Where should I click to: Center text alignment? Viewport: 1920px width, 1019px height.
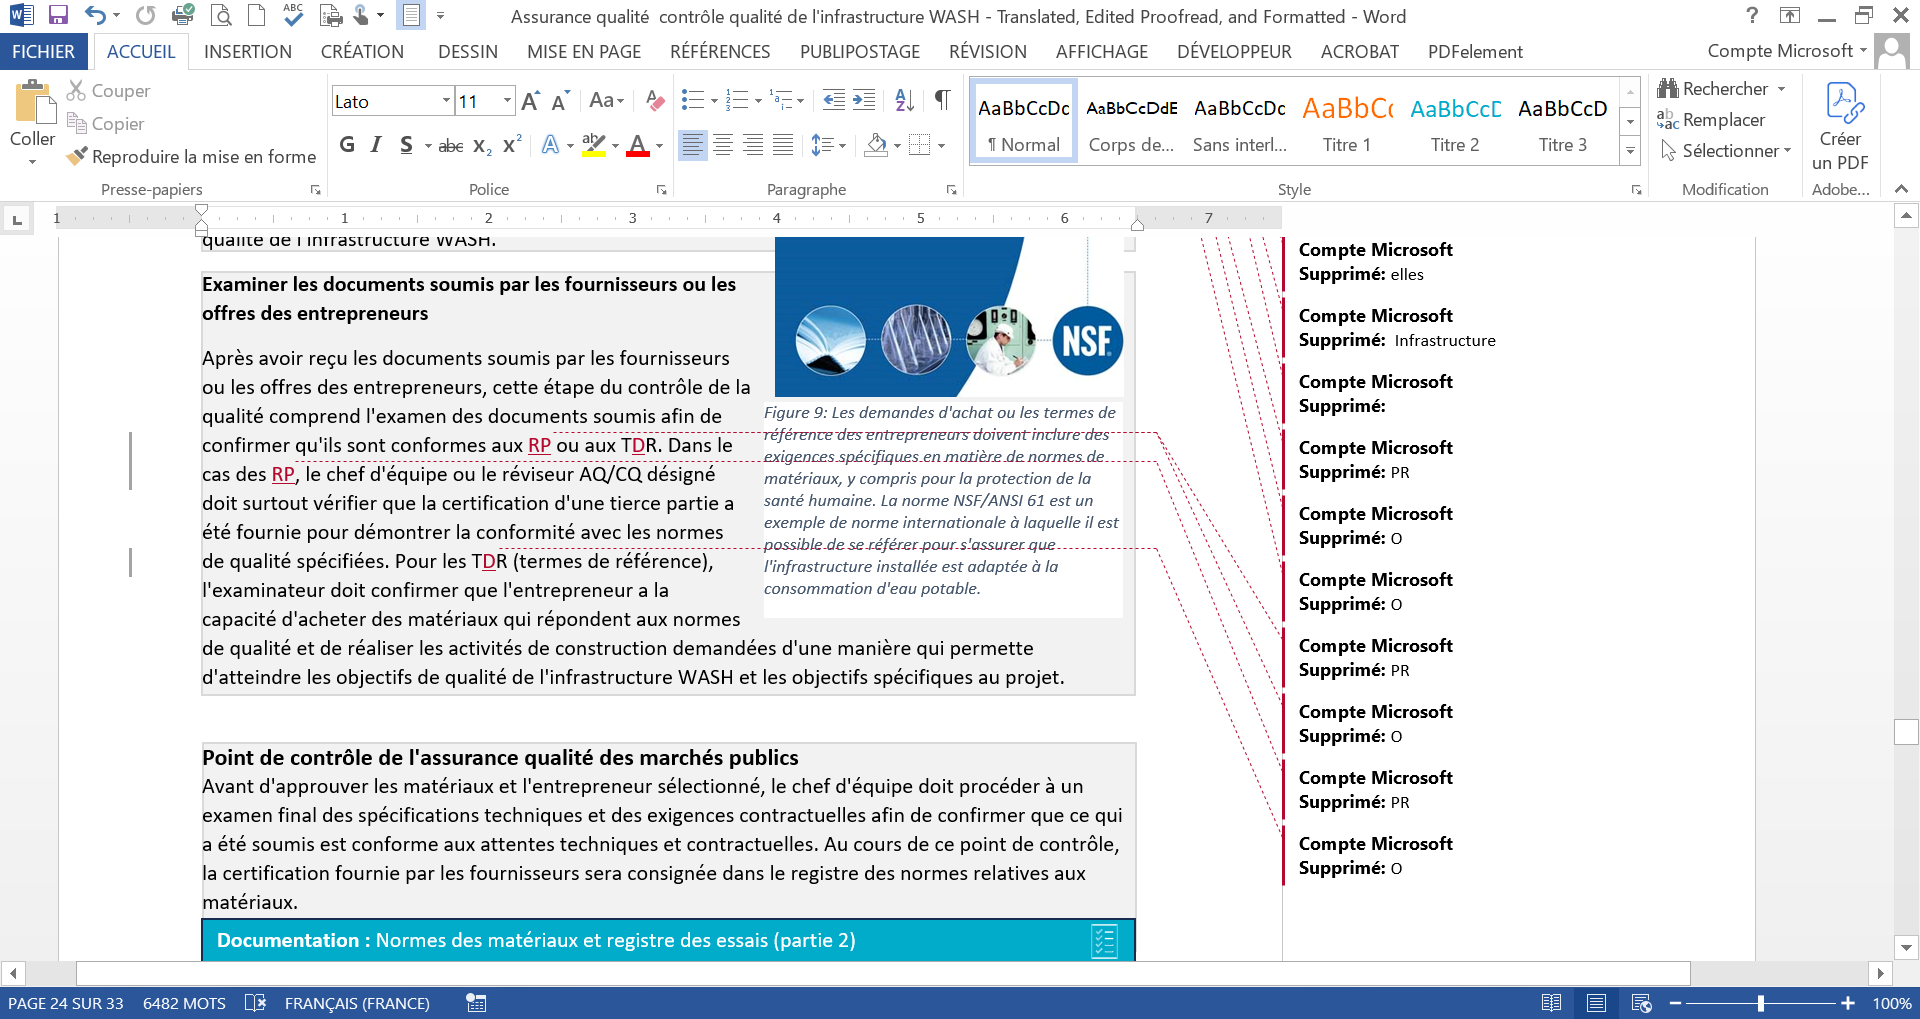point(723,146)
